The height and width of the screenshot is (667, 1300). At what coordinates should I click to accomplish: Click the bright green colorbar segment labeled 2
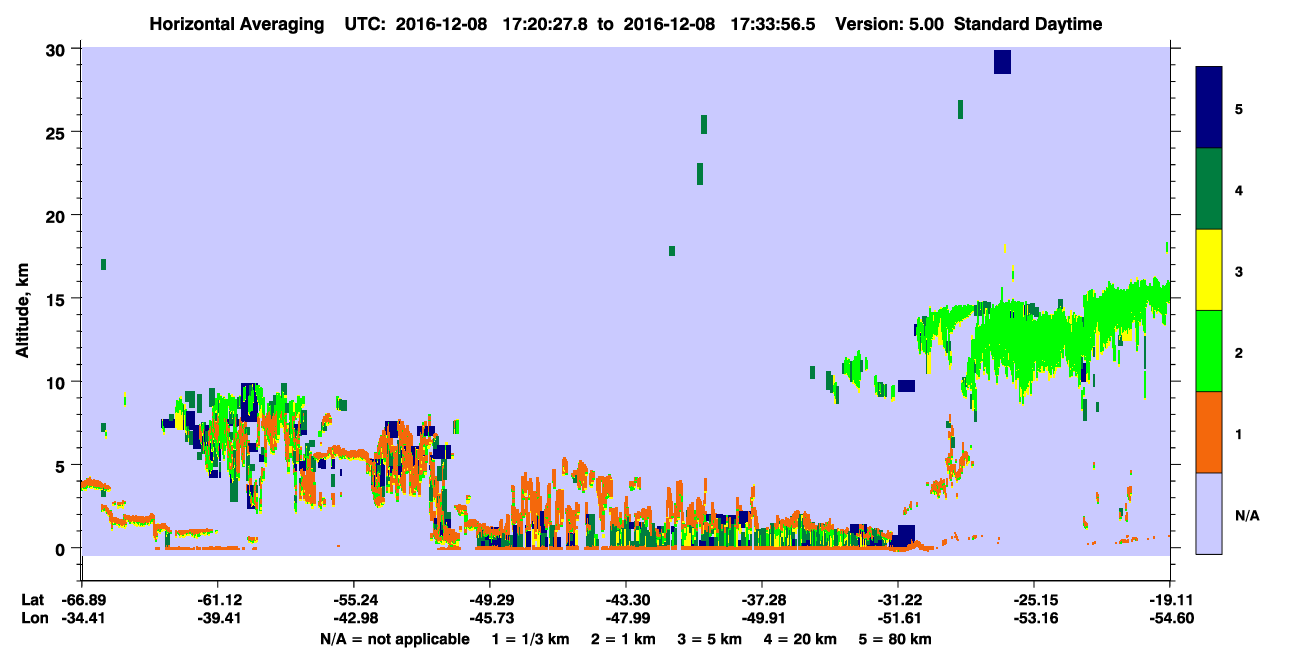(1209, 351)
